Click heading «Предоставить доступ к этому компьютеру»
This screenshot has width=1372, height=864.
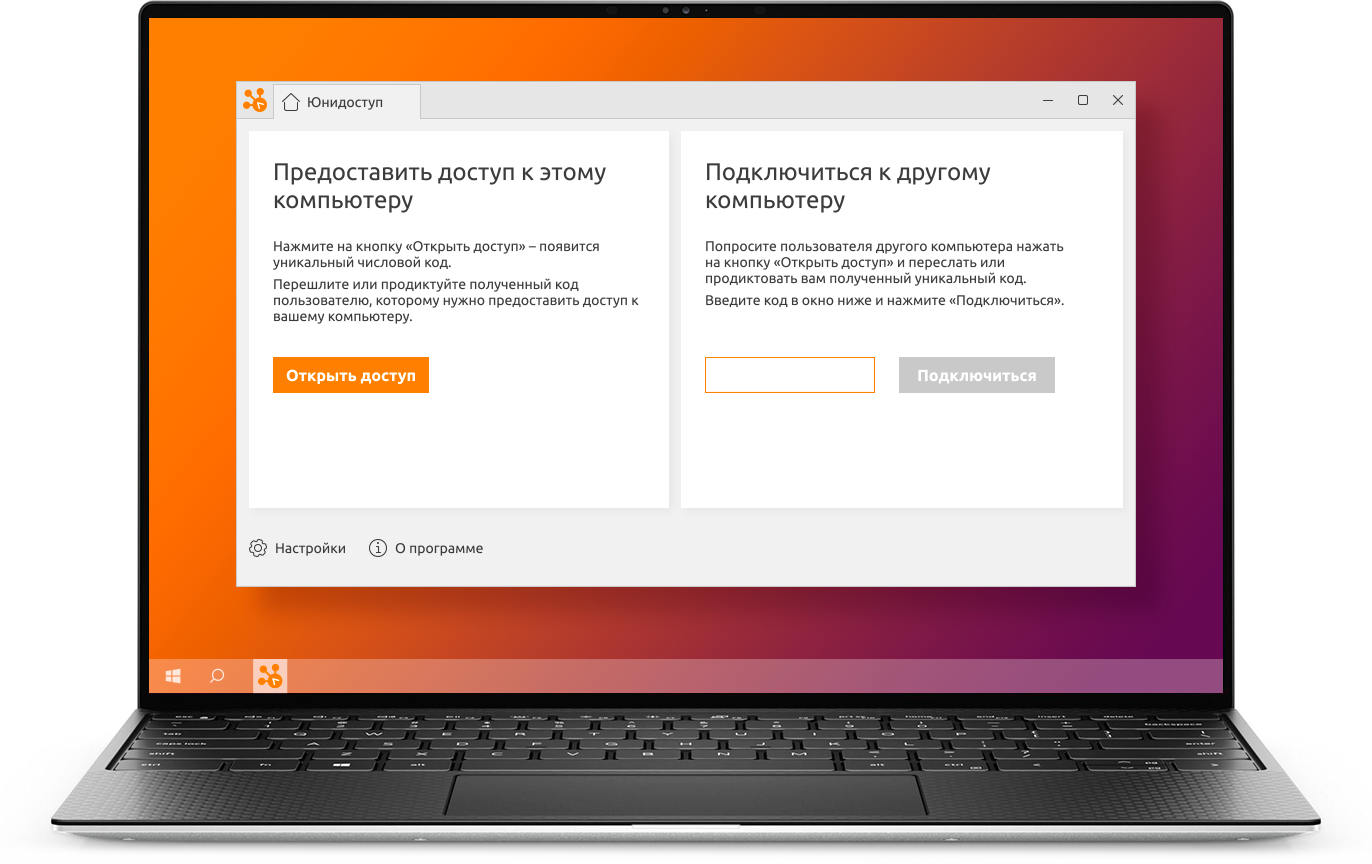pos(440,186)
